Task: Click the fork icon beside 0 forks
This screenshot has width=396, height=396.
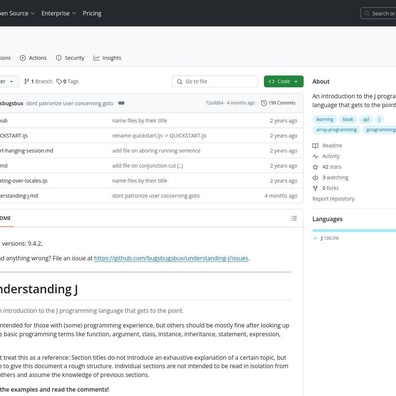Action: pyautogui.click(x=315, y=188)
